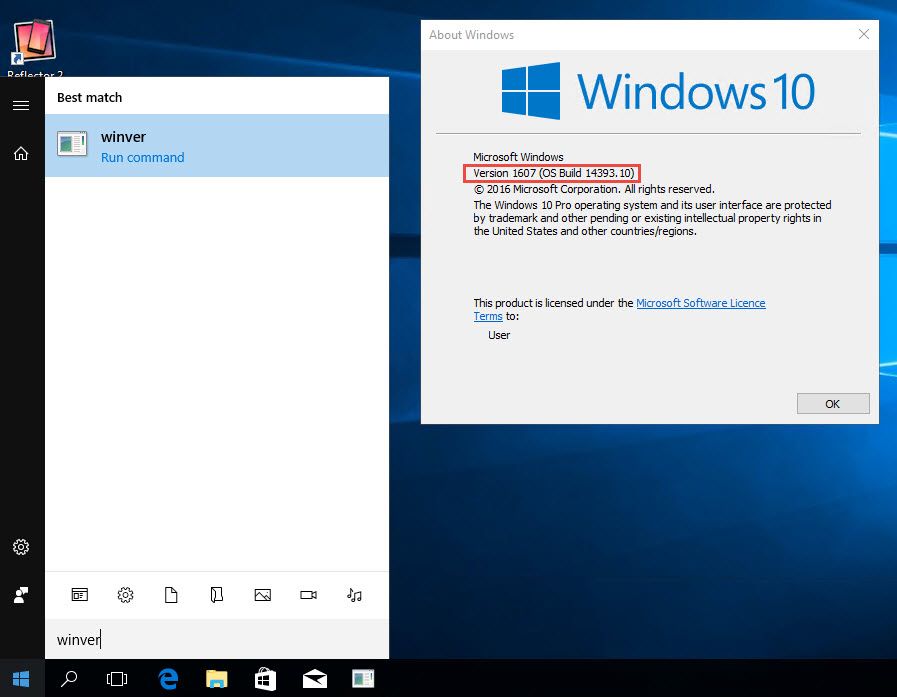Open the Start menu Windows button

click(x=21, y=679)
